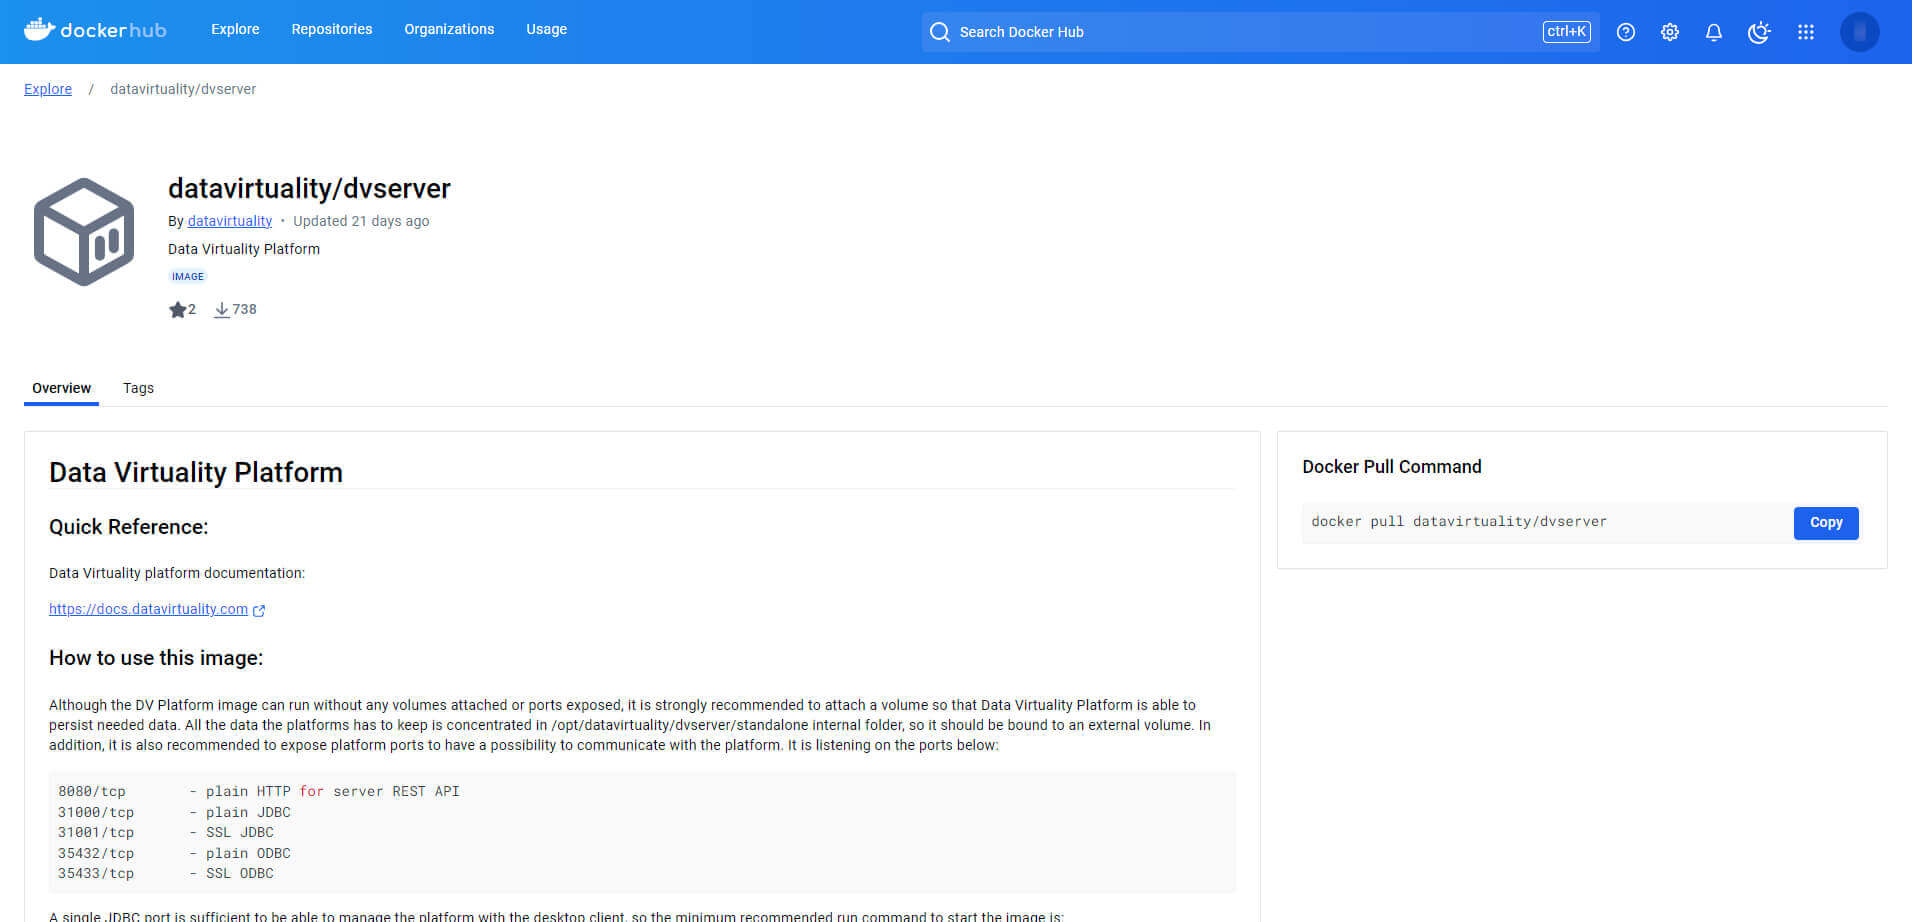Image resolution: width=1912 pixels, height=922 pixels.
Task: Open the docs.datavirtuality.com link
Action: (x=148, y=609)
